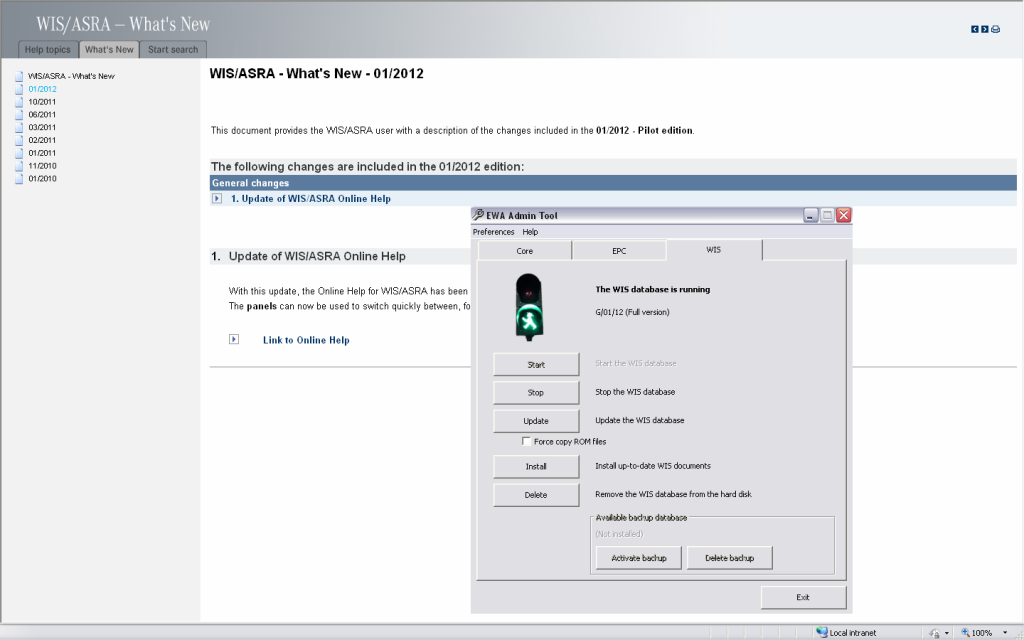This screenshot has width=1024, height=640.
Task: Switch to the EPC tab
Action: coord(619,251)
